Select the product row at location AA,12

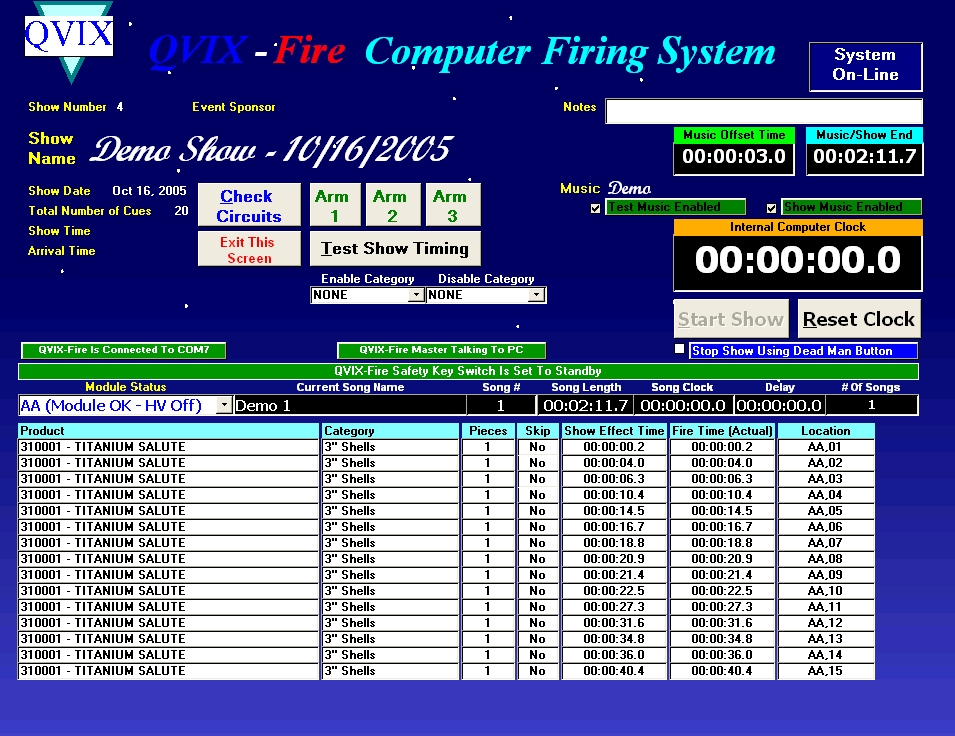[169, 623]
